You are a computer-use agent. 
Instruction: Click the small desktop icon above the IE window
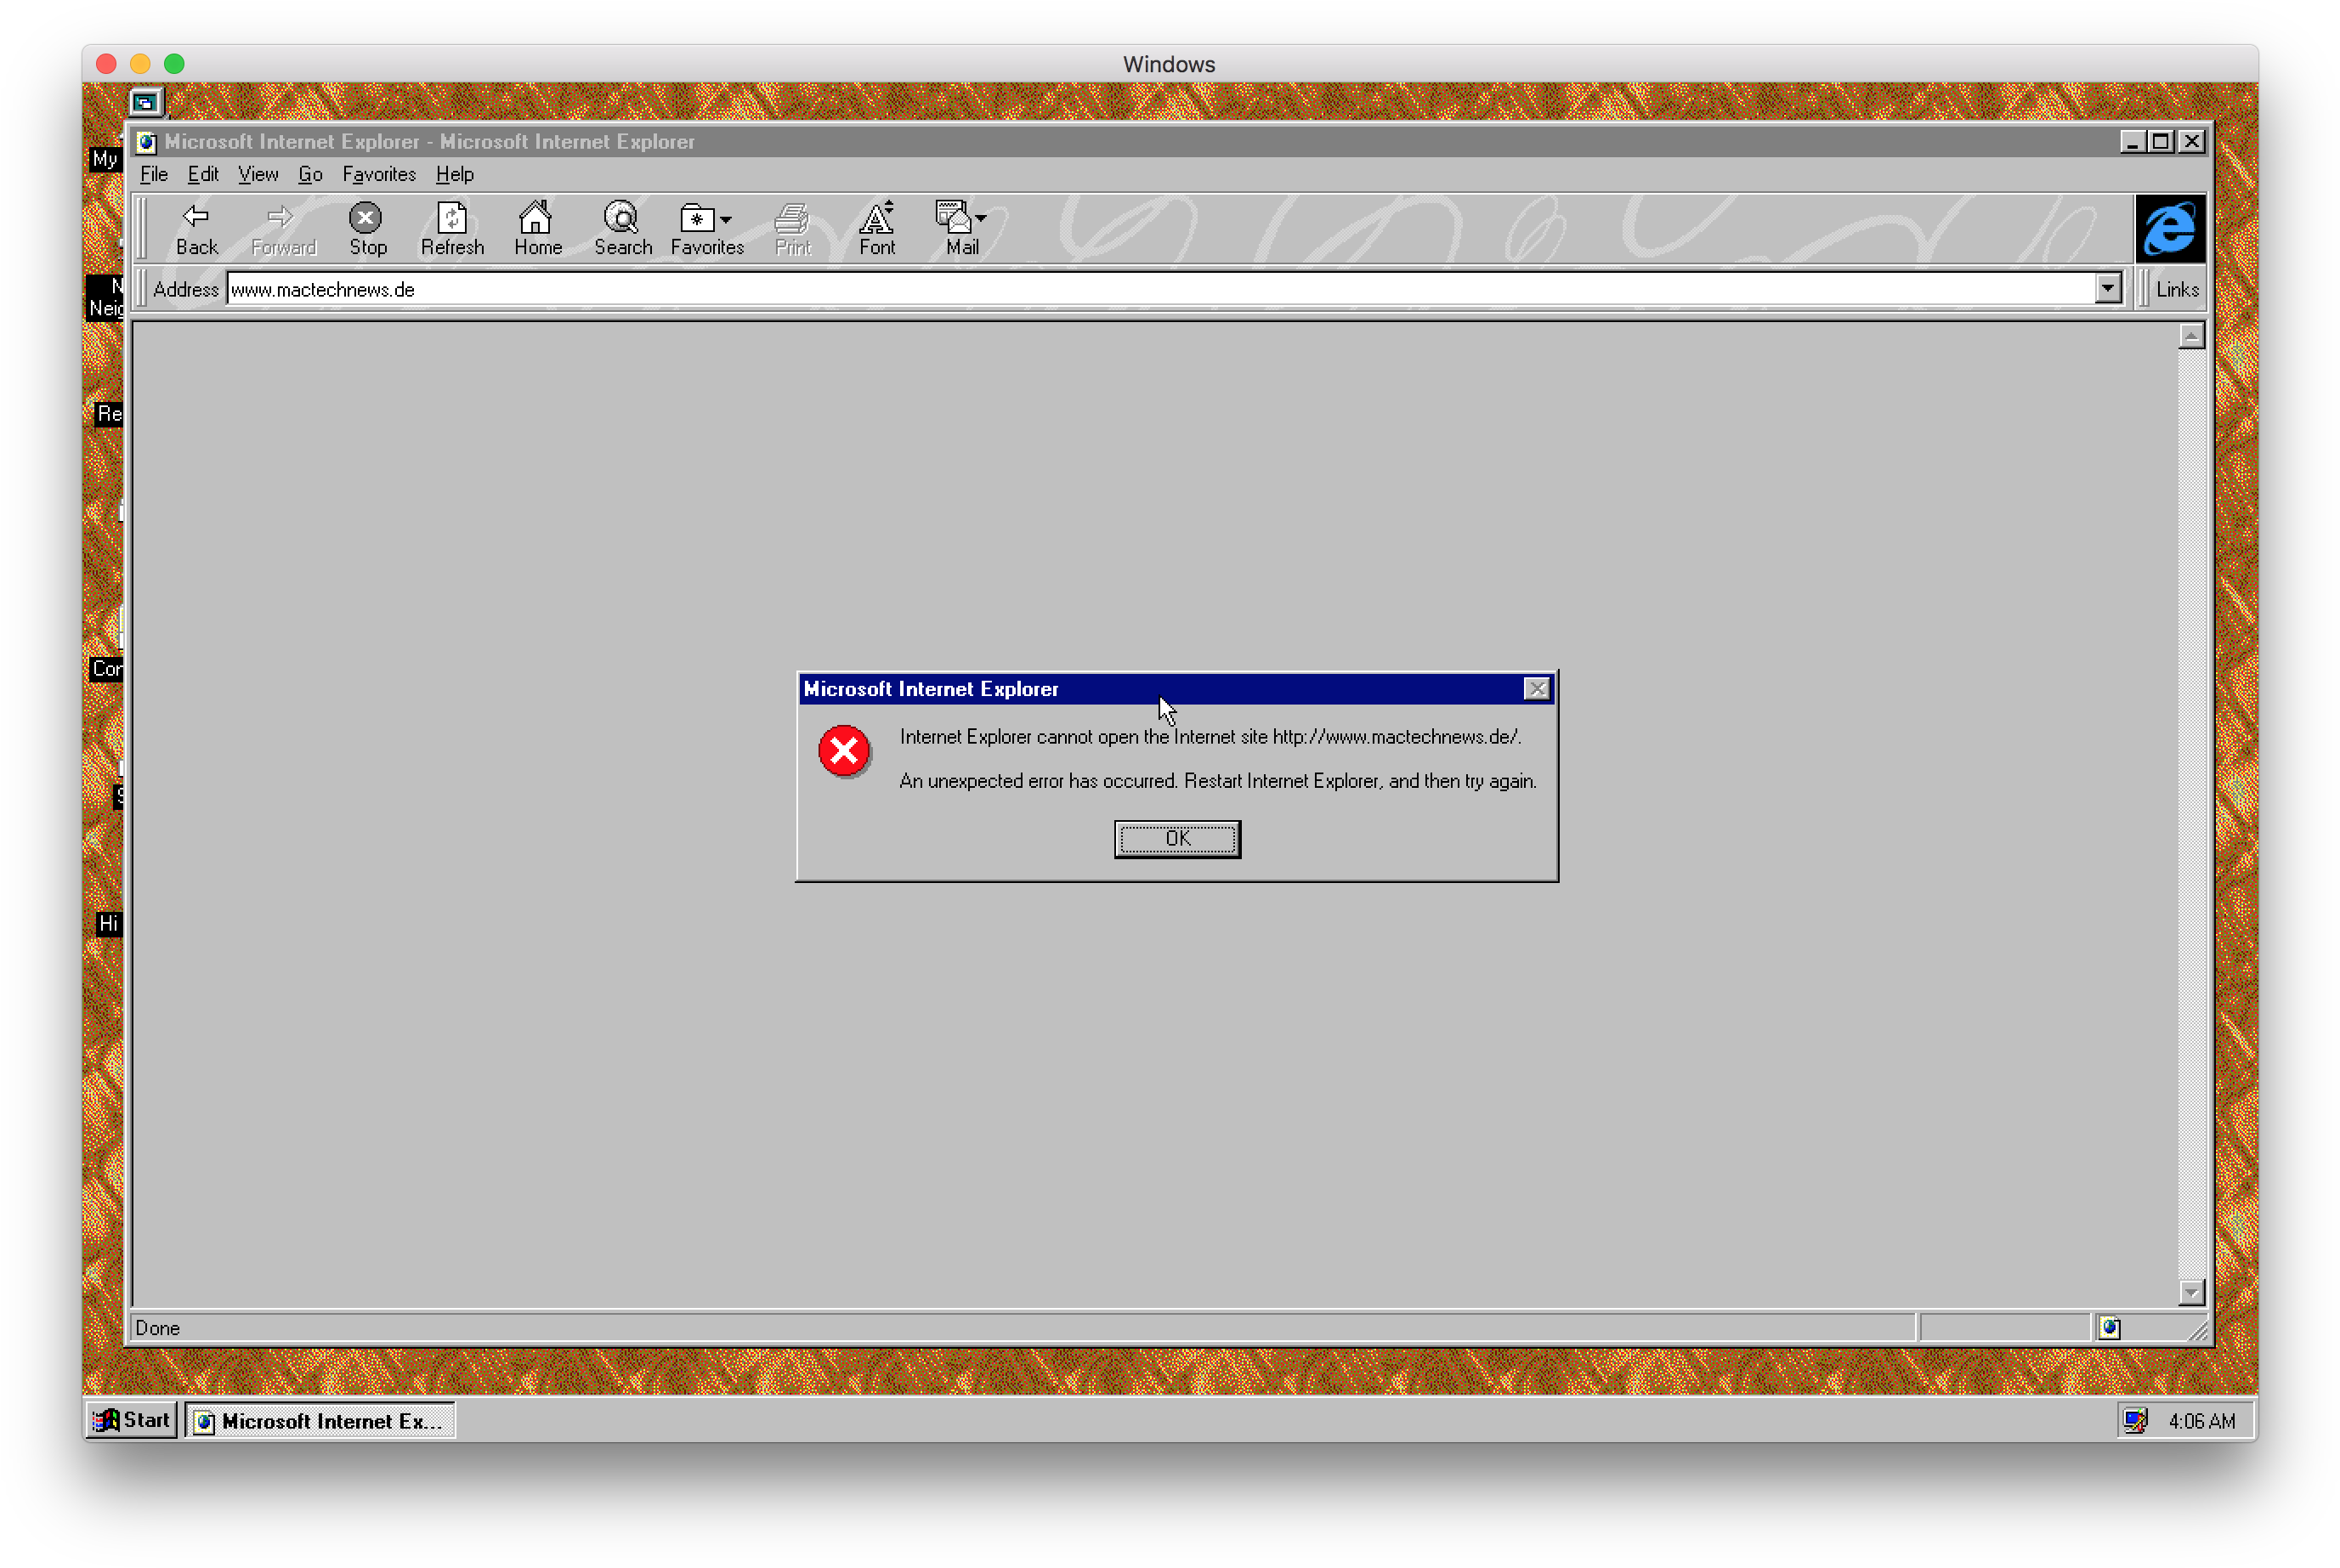click(145, 102)
